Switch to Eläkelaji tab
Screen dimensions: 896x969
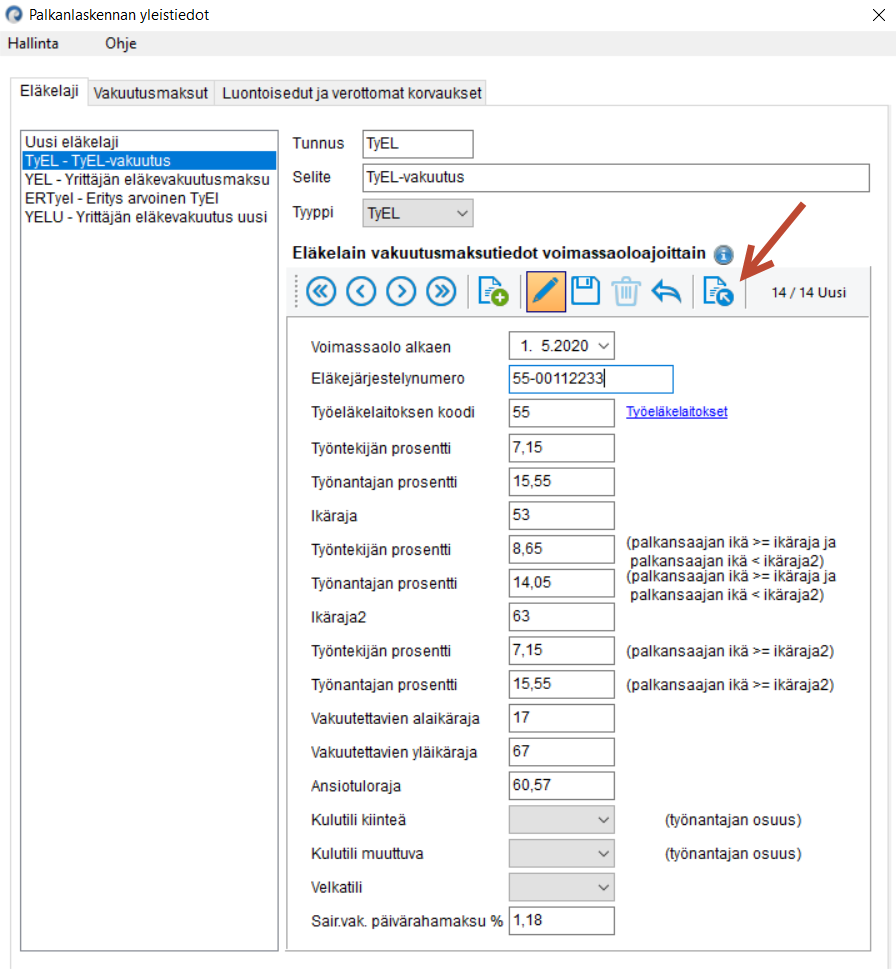[x=49, y=91]
